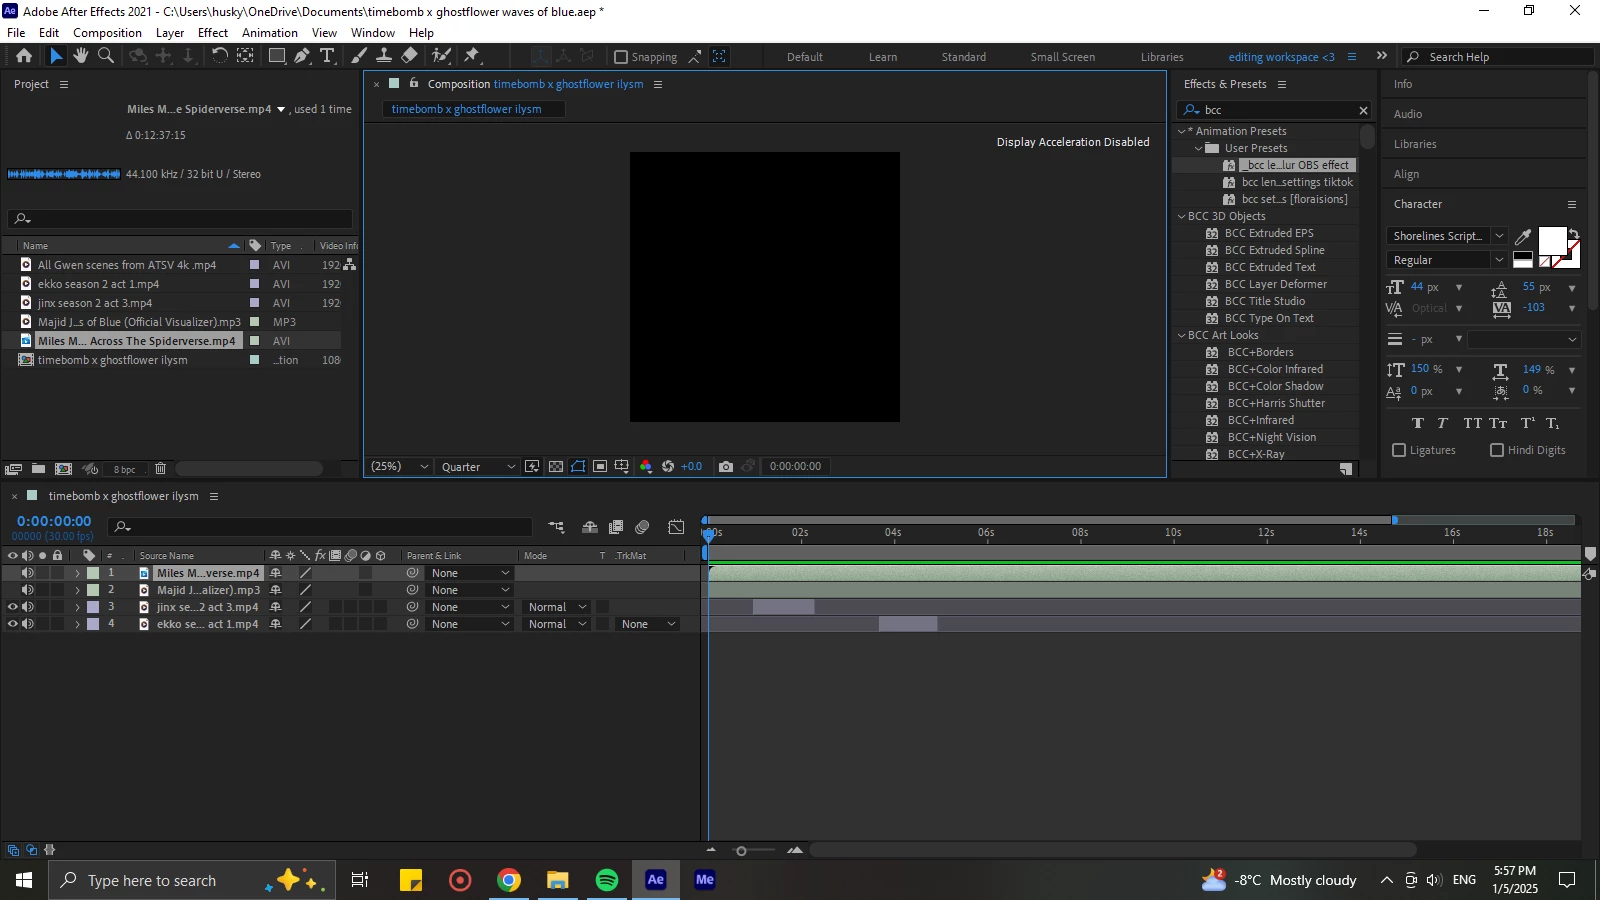
Task: Toggle transparency grid in composition viewer
Action: 556,467
